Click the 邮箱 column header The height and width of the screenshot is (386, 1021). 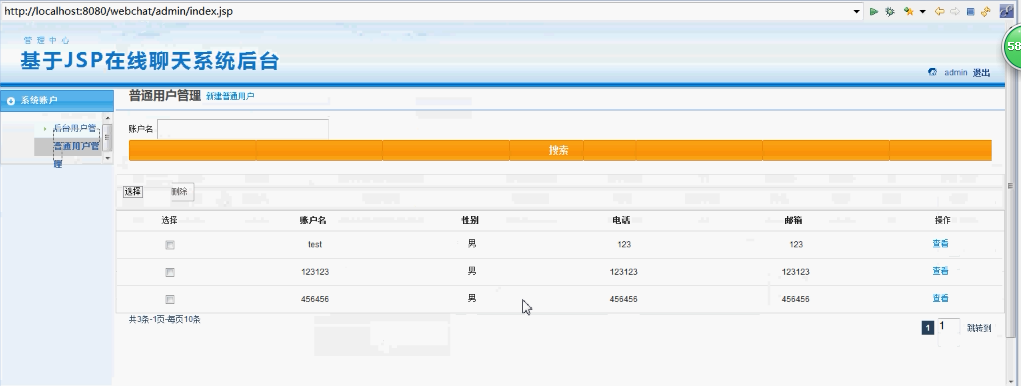coord(793,220)
